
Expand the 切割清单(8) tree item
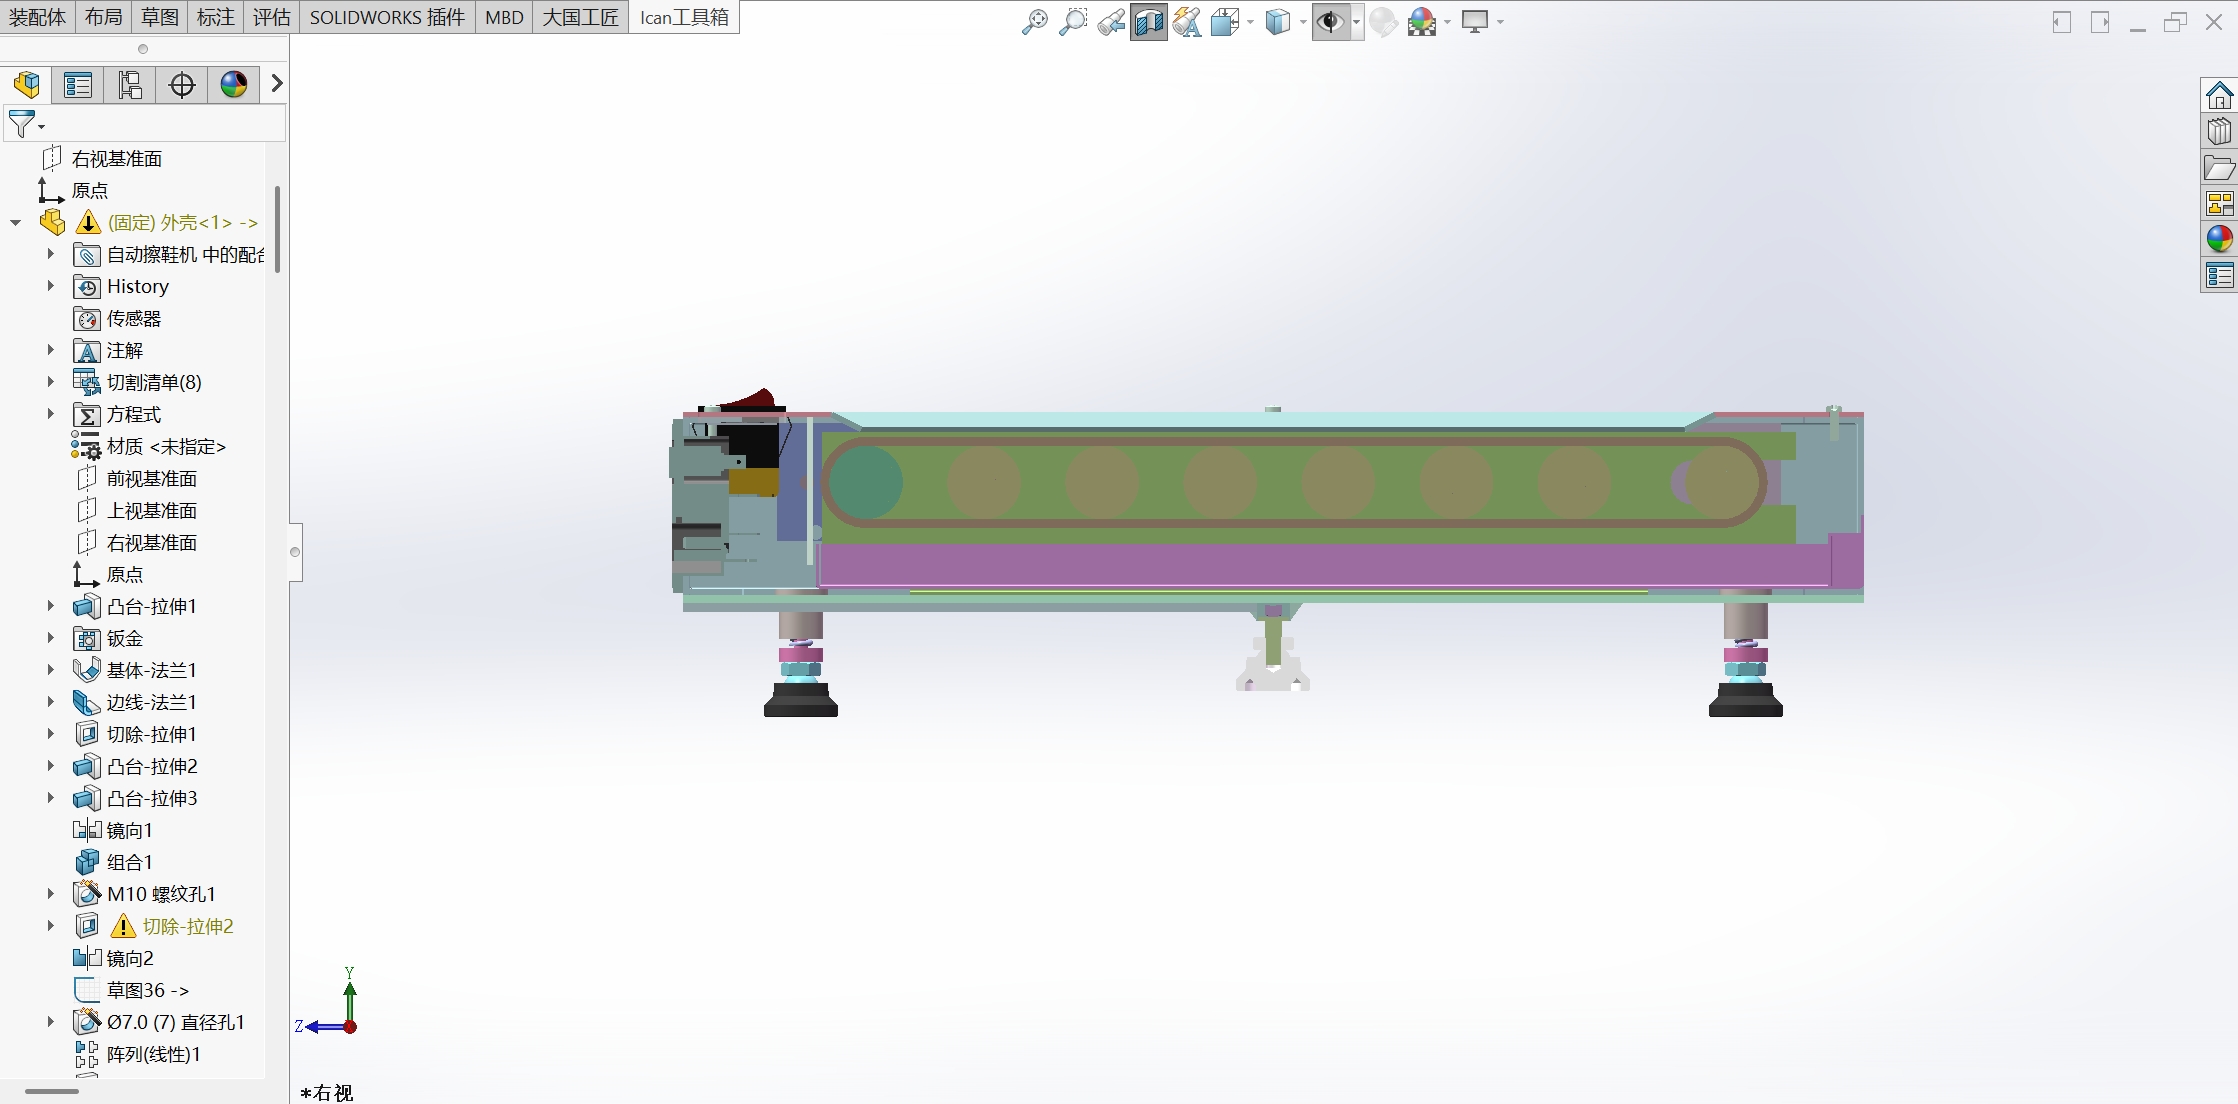coord(51,381)
